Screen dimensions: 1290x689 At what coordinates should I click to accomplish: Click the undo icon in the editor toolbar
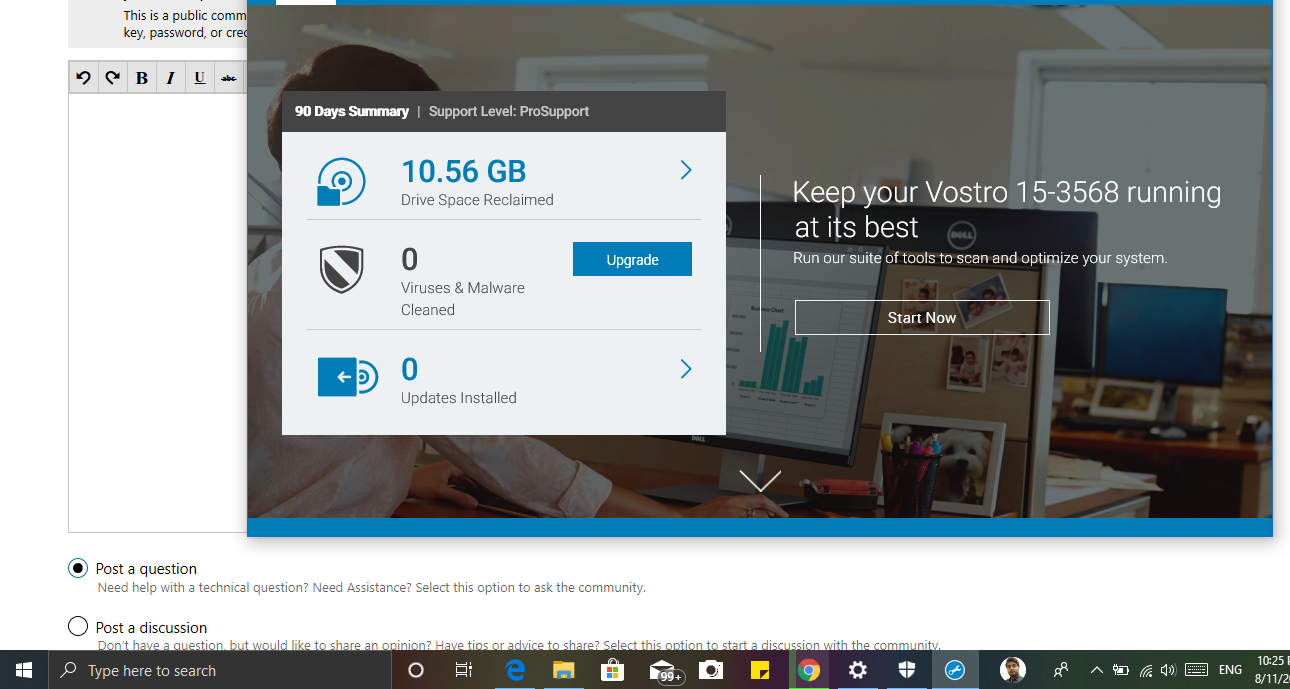click(x=84, y=78)
